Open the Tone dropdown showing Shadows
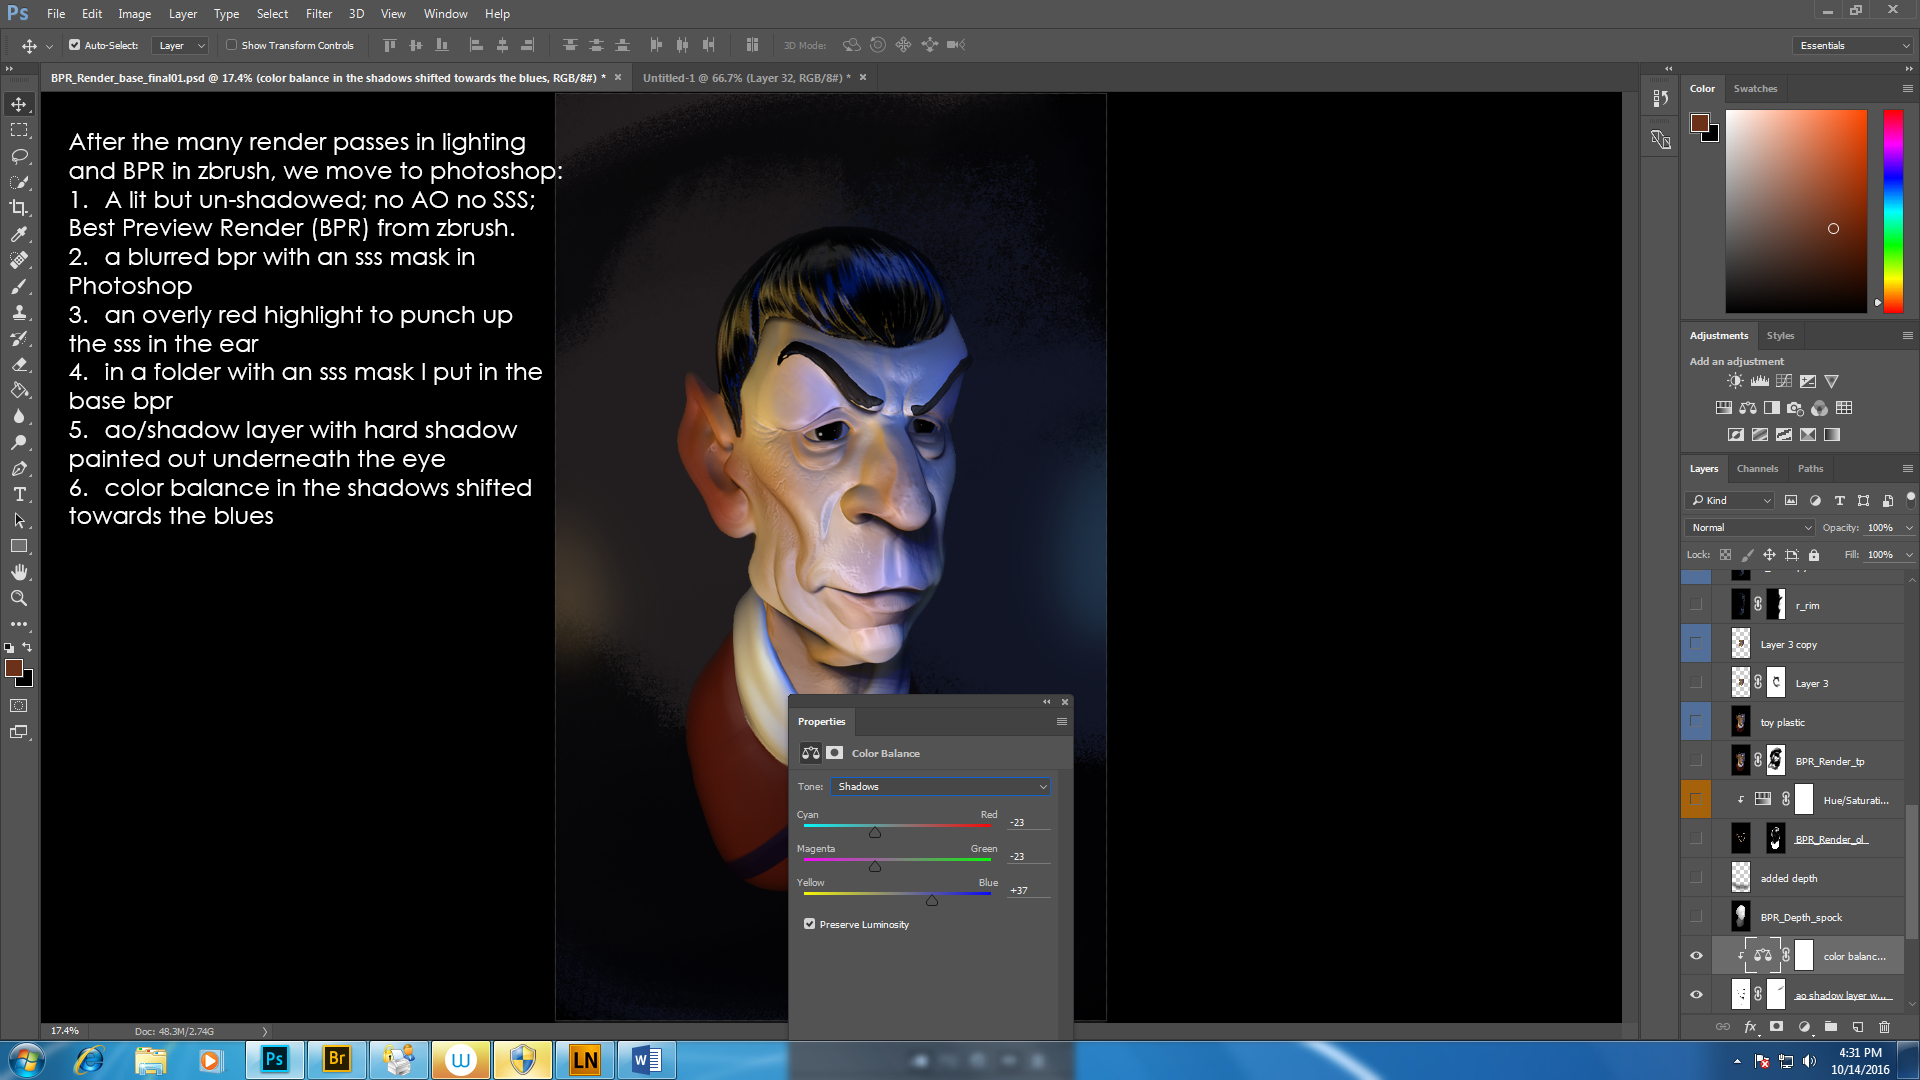Screen dimensions: 1920x1080 click(940, 787)
